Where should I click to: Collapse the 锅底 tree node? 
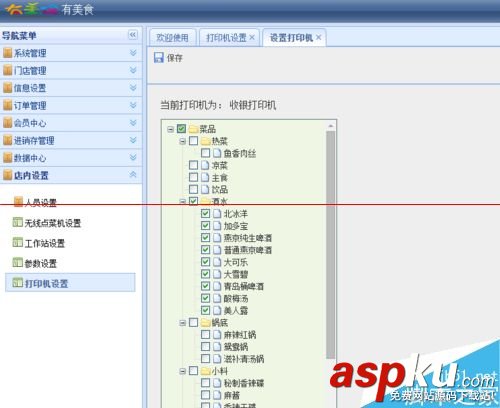click(183, 323)
